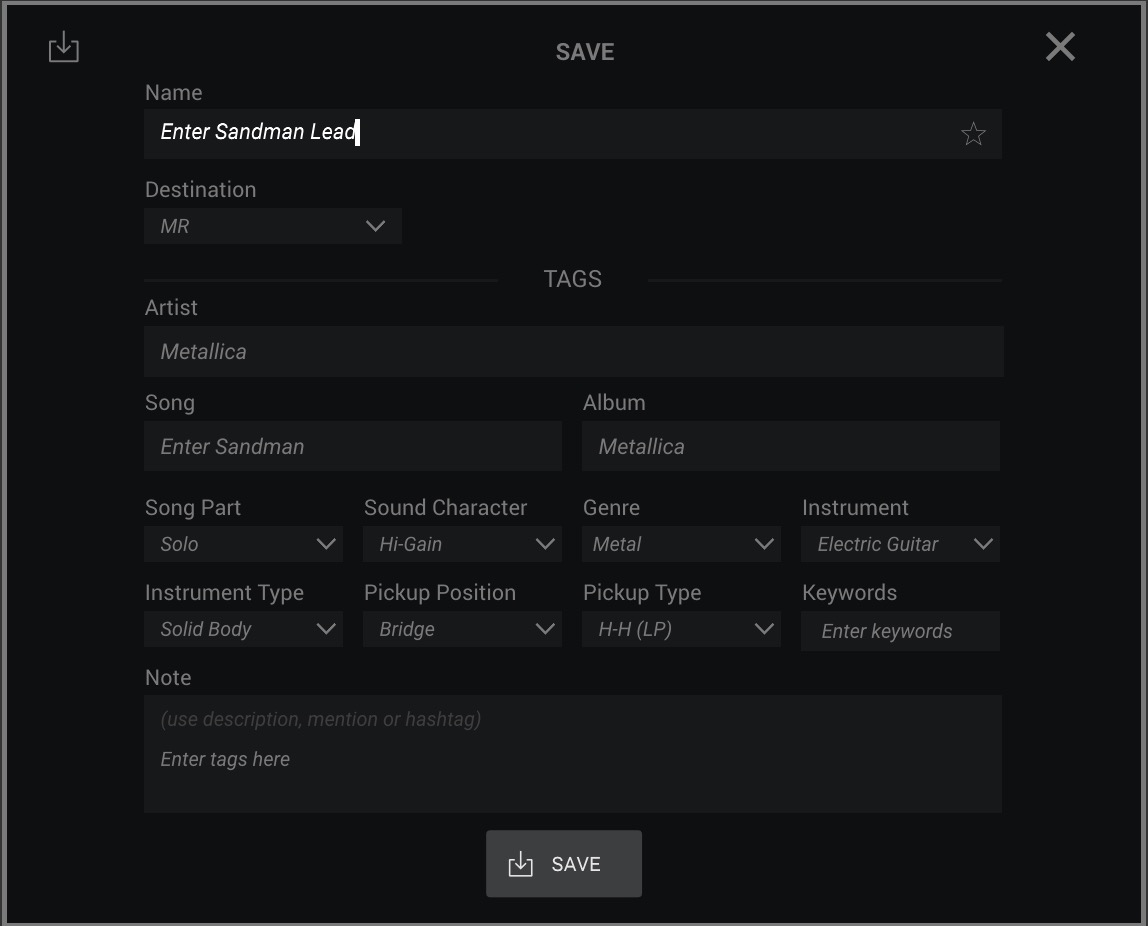
Task: Click the SAVE button at the bottom
Action: 564,864
